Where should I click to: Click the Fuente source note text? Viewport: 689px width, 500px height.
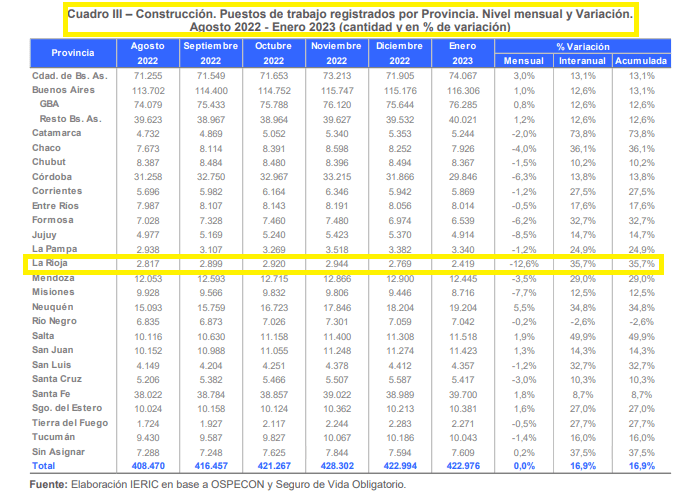pos(218,485)
